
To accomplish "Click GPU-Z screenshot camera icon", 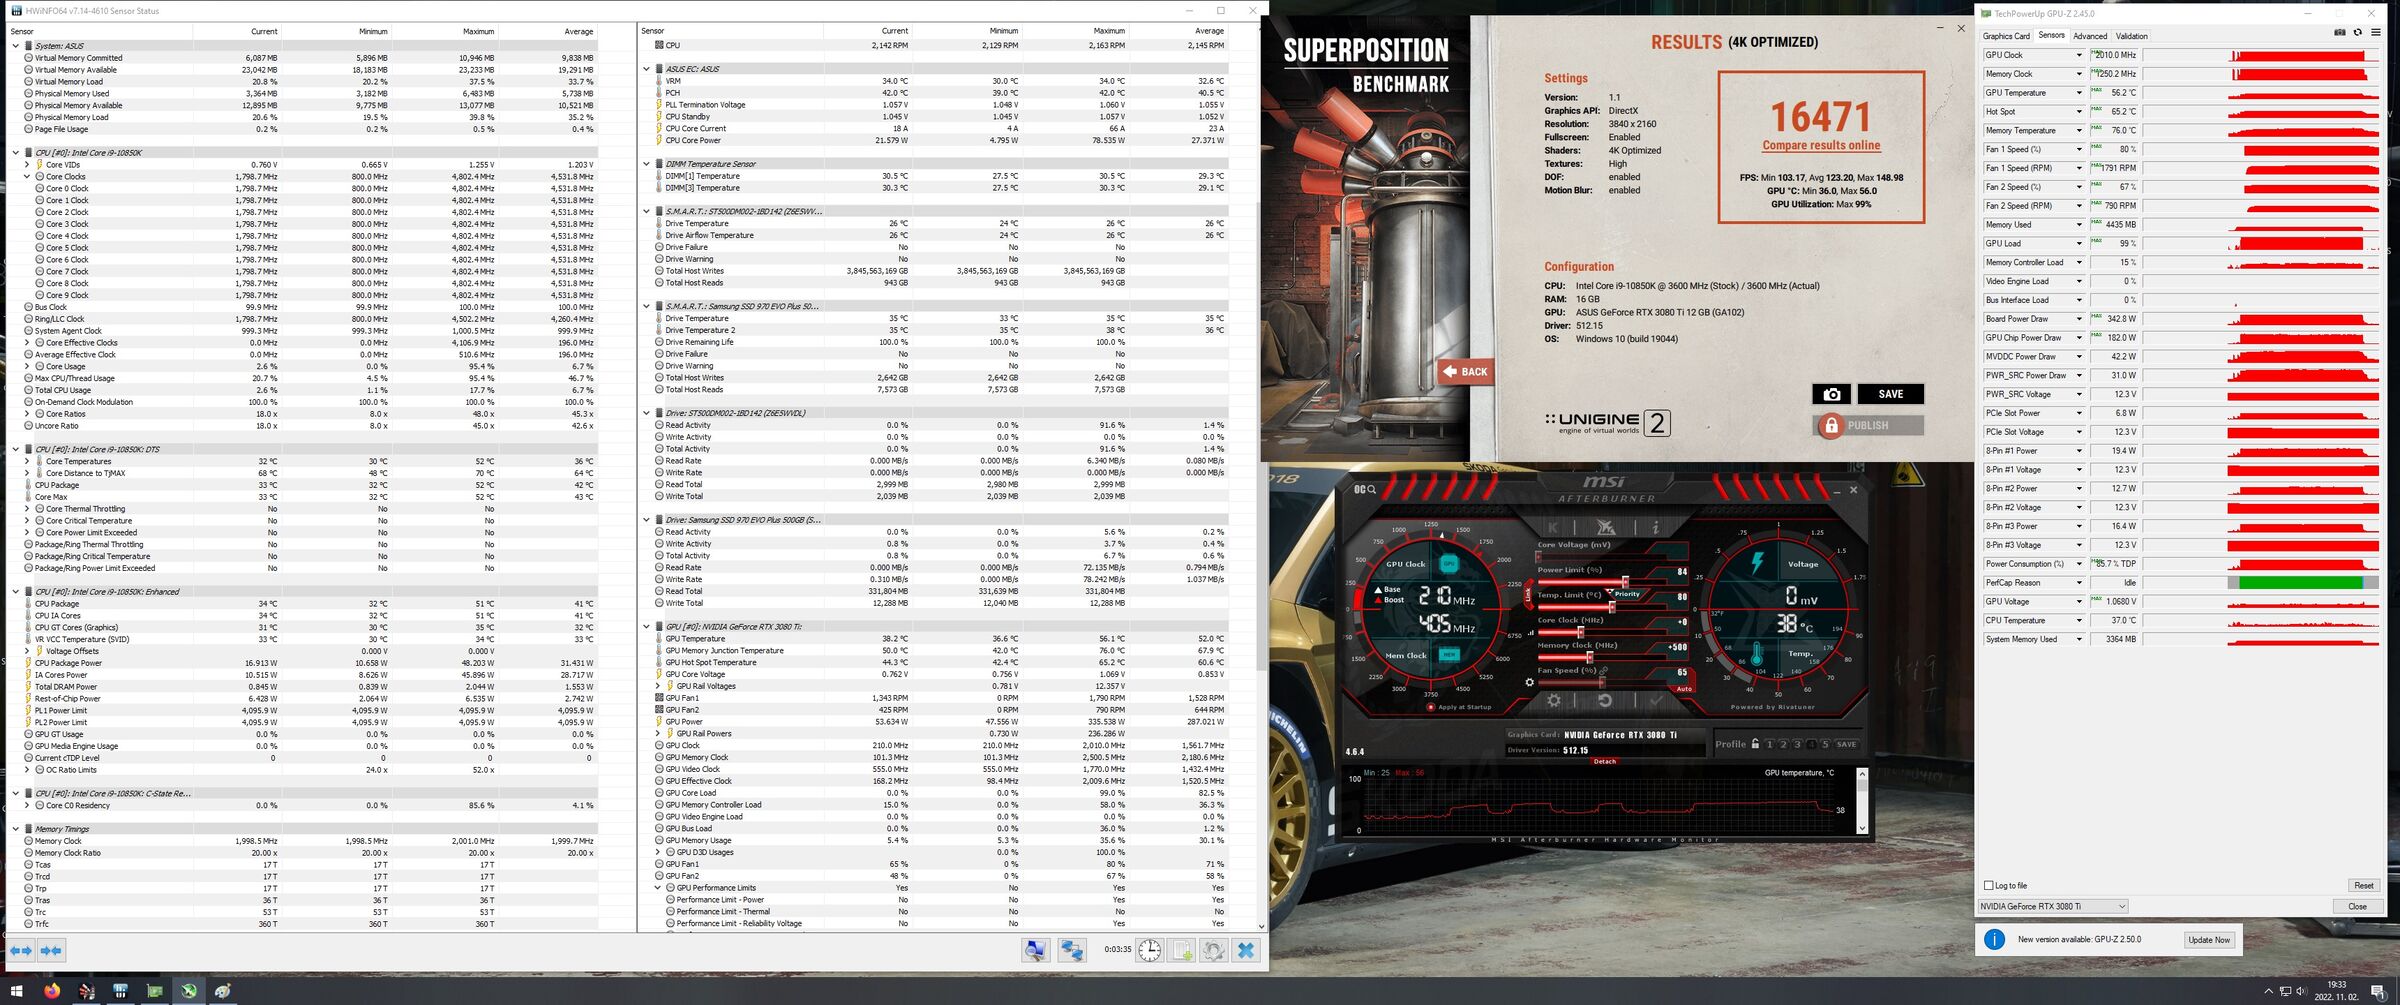I will (x=2340, y=33).
